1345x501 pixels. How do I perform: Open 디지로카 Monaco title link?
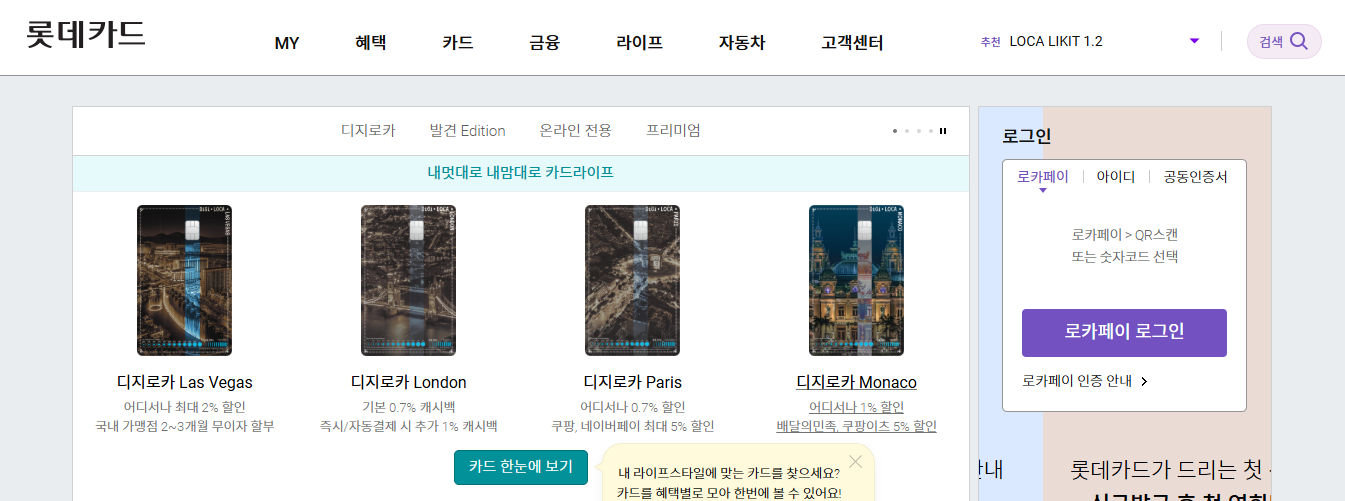(x=856, y=382)
